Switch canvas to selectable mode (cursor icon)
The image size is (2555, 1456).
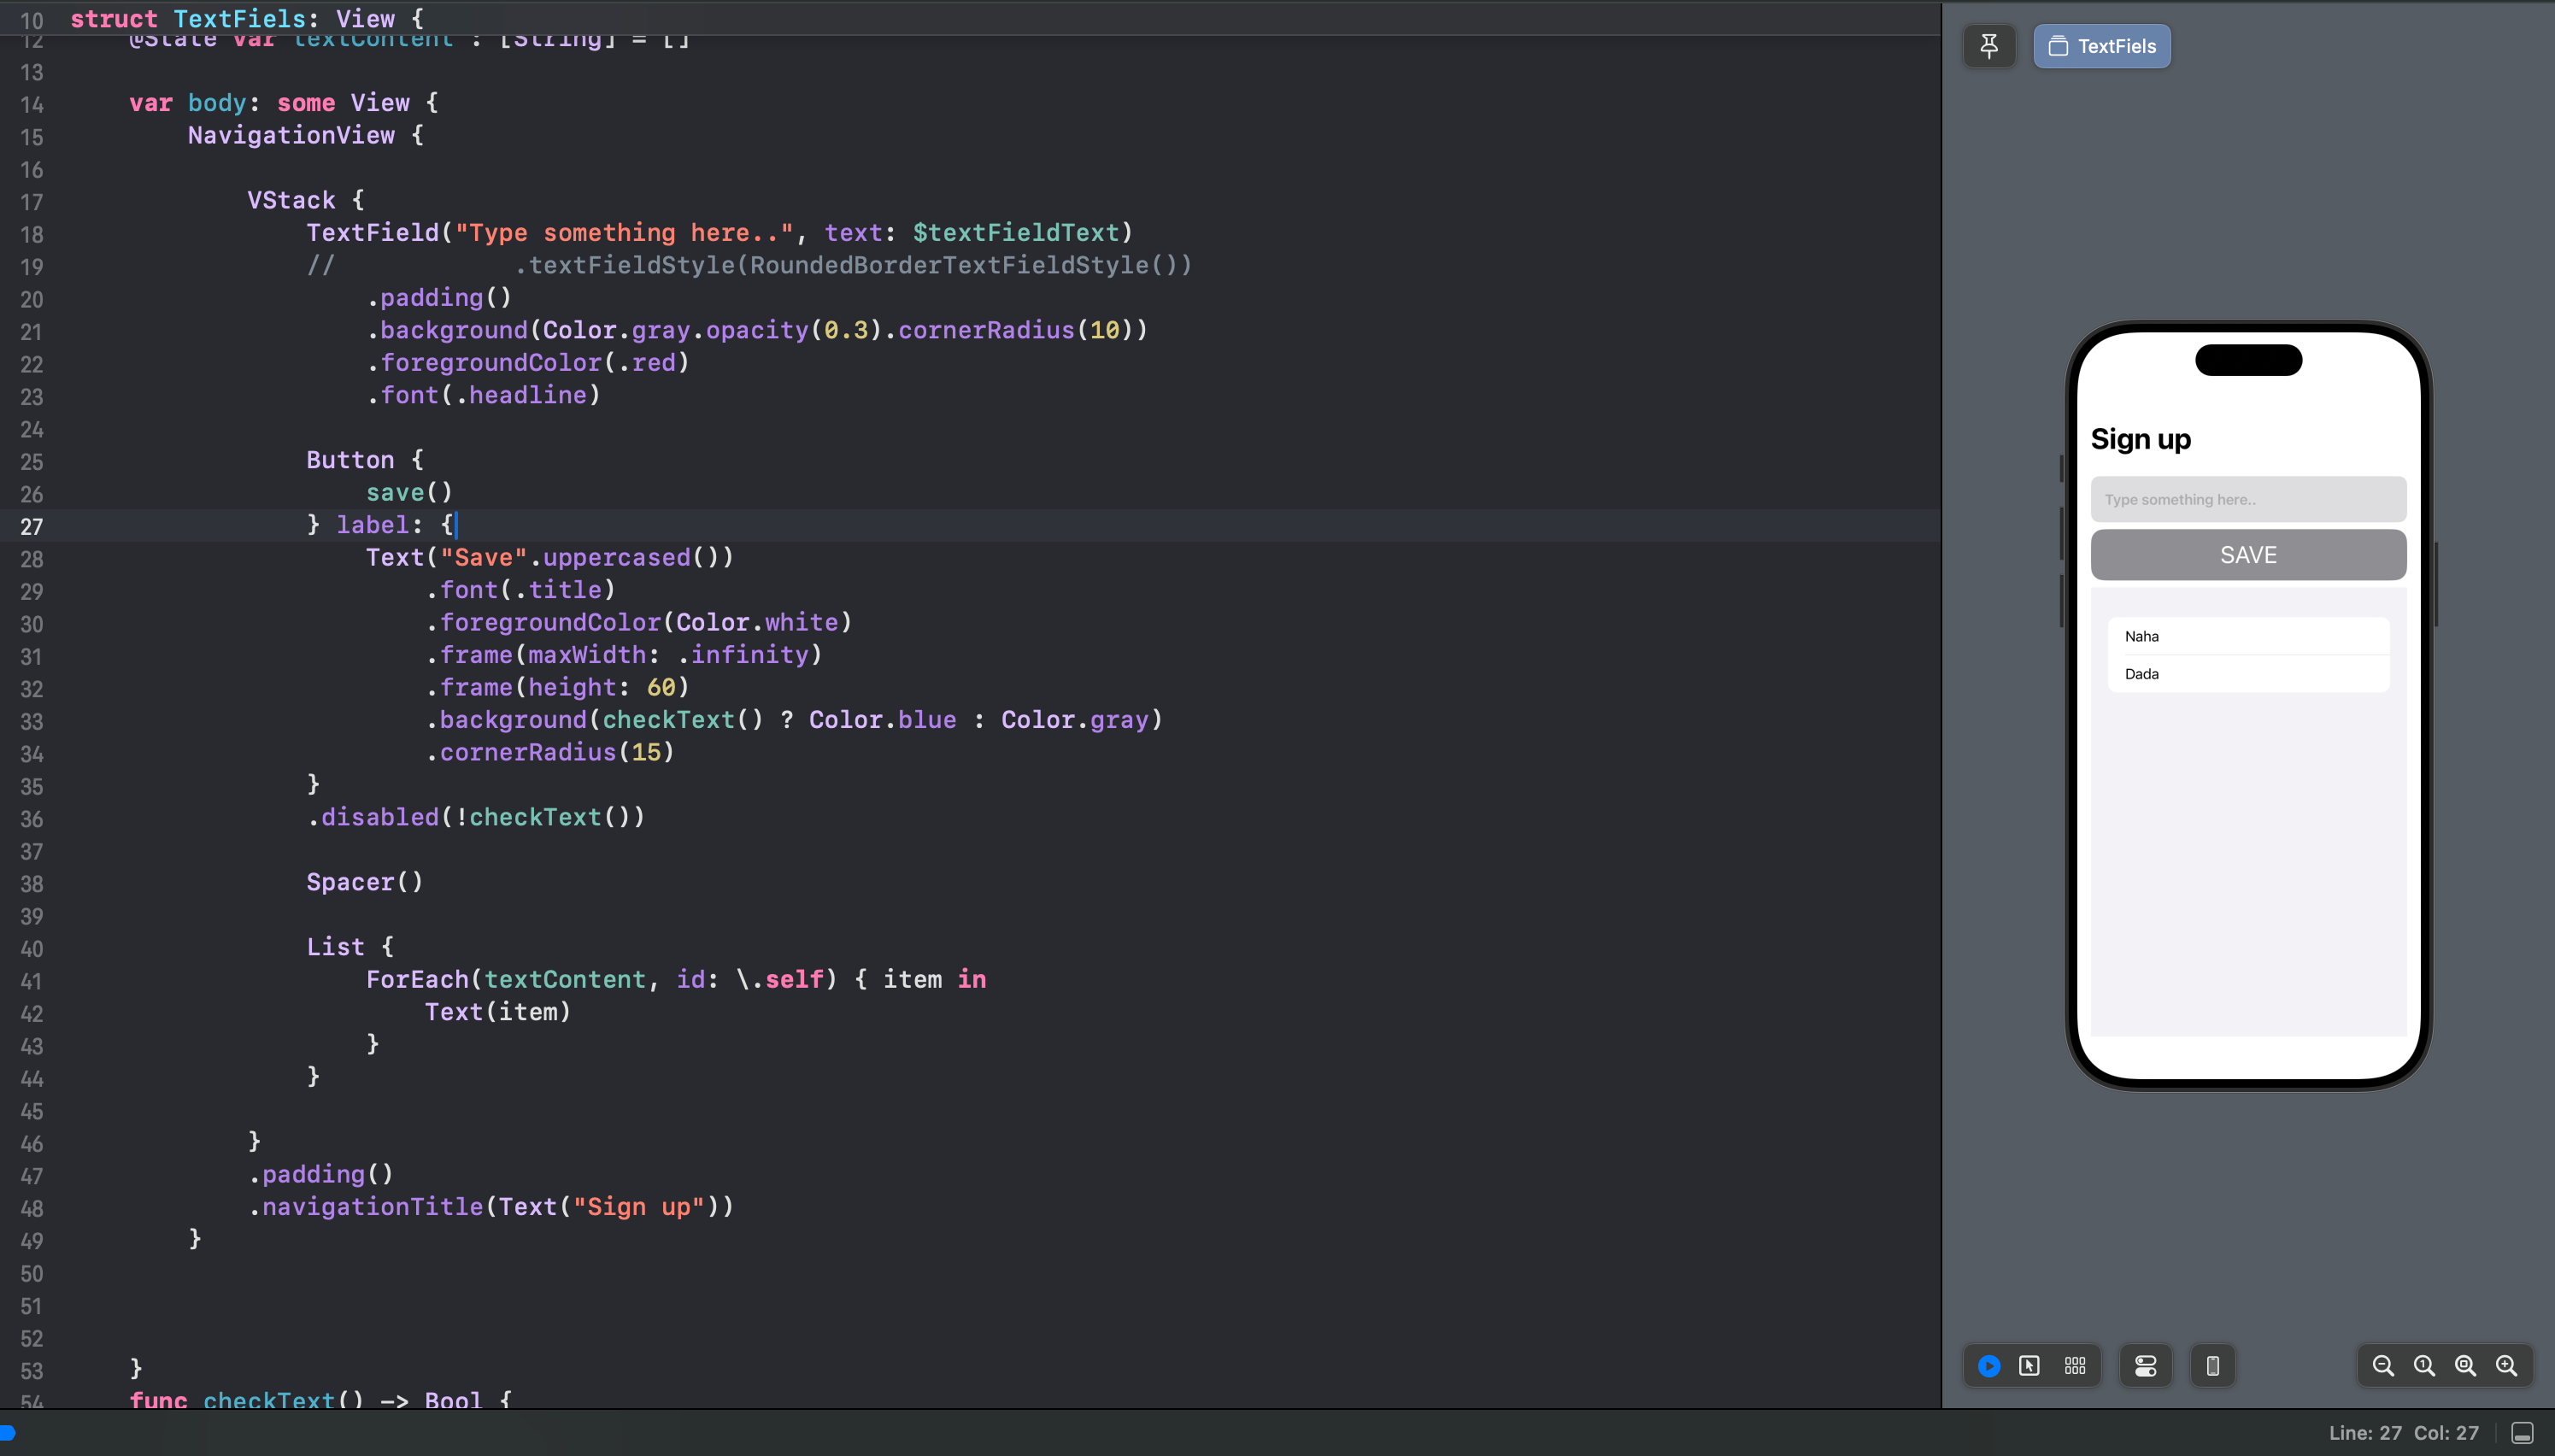2029,1366
